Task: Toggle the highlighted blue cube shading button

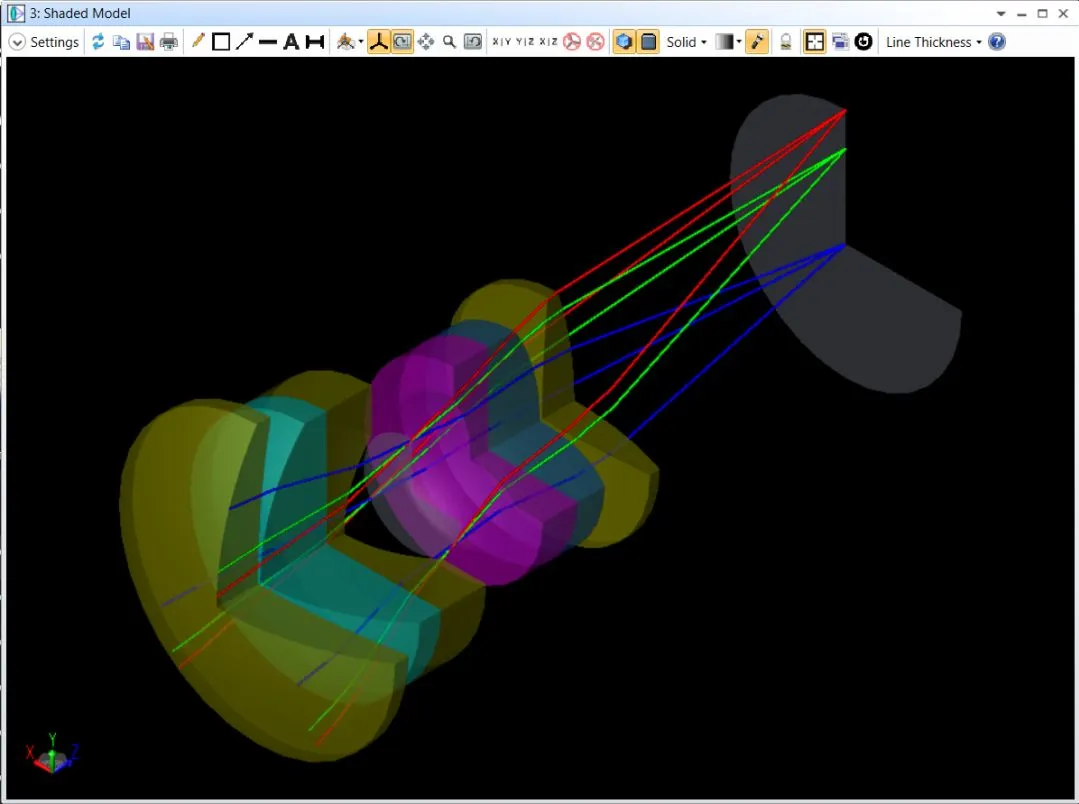Action: (x=623, y=42)
